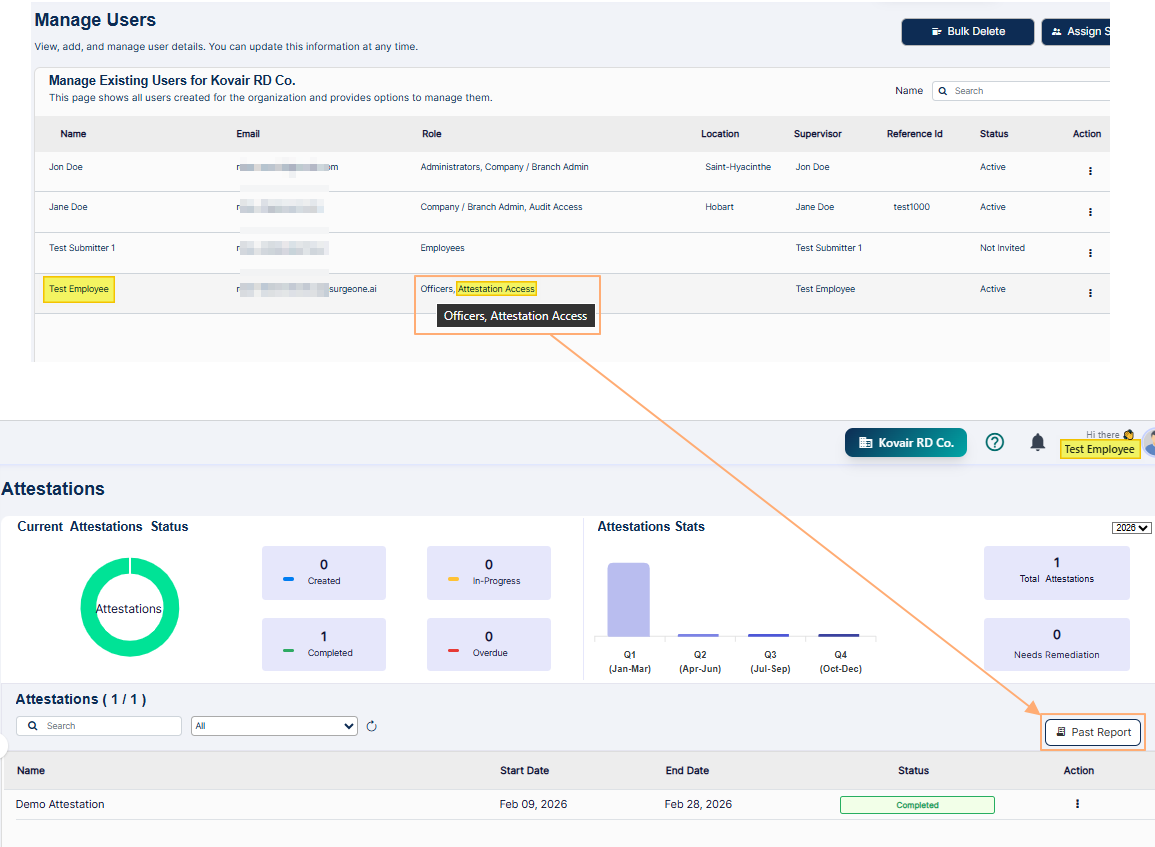This screenshot has height=847, width=1155.
Task: Open the action menu for Jane Doe's row
Action: tap(1090, 211)
